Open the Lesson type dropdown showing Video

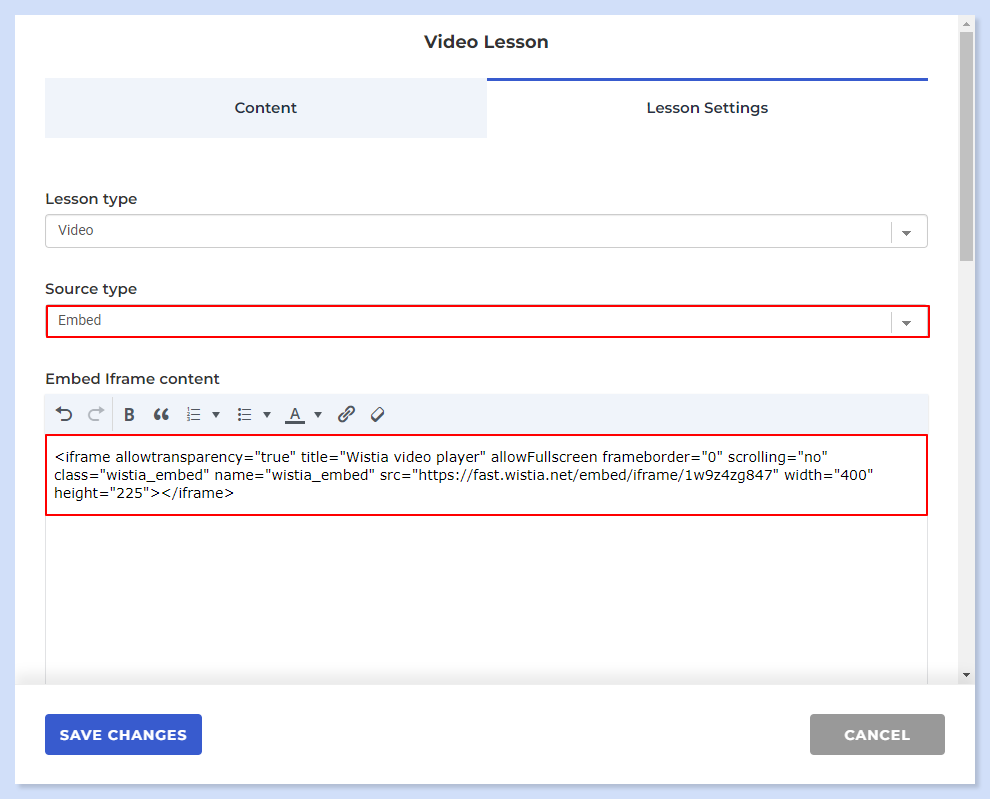(x=486, y=231)
